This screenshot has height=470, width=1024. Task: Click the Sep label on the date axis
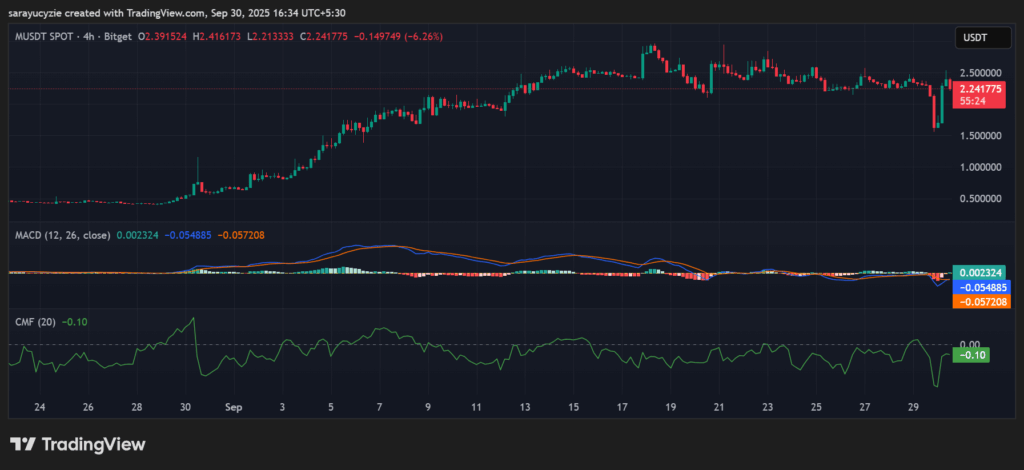click(233, 408)
